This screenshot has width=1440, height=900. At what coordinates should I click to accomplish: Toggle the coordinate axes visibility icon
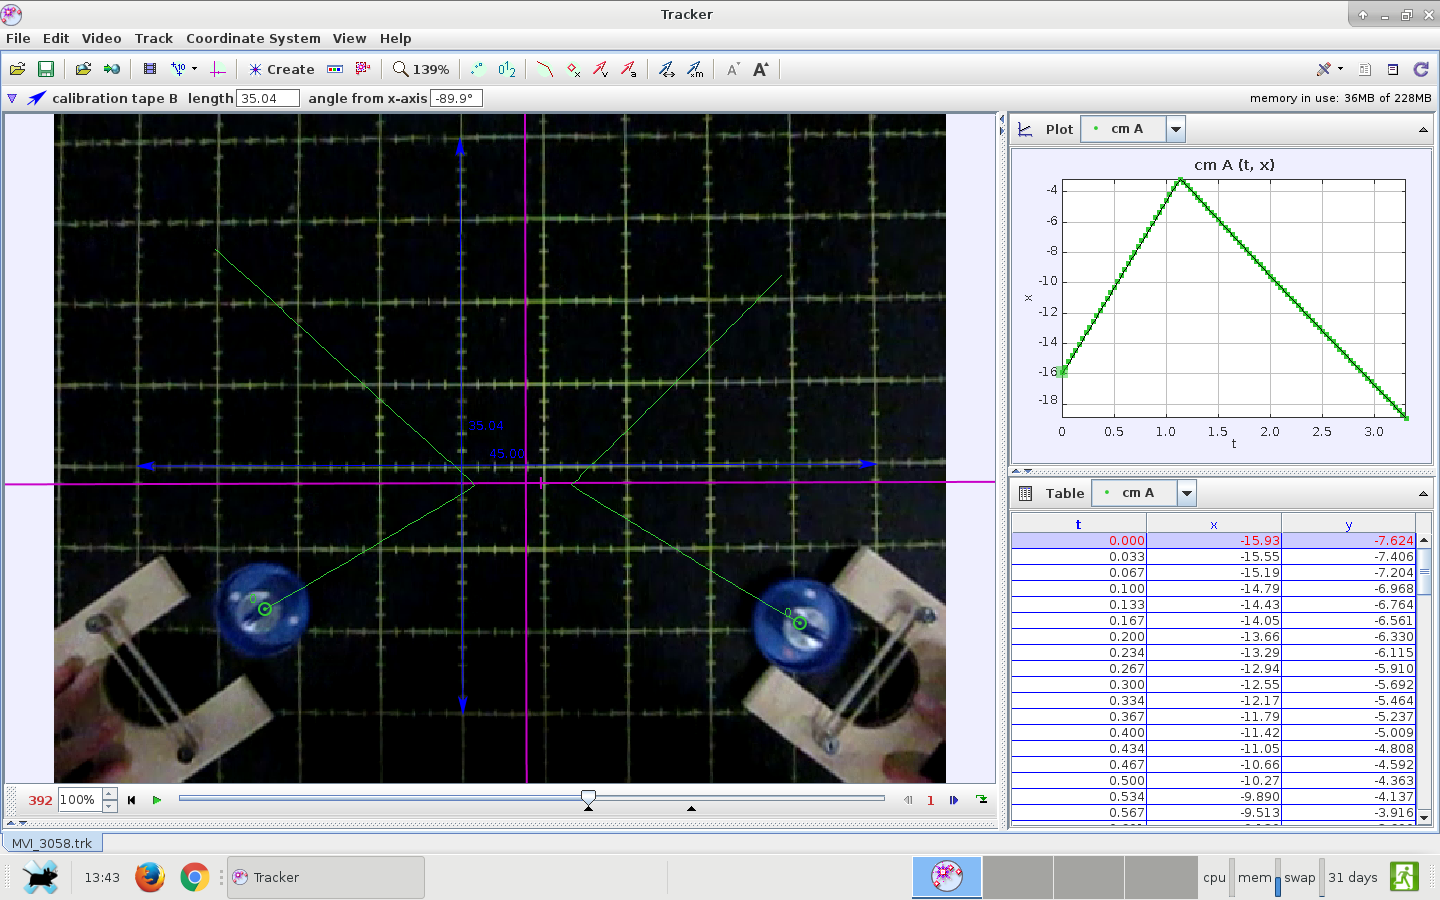(x=217, y=69)
